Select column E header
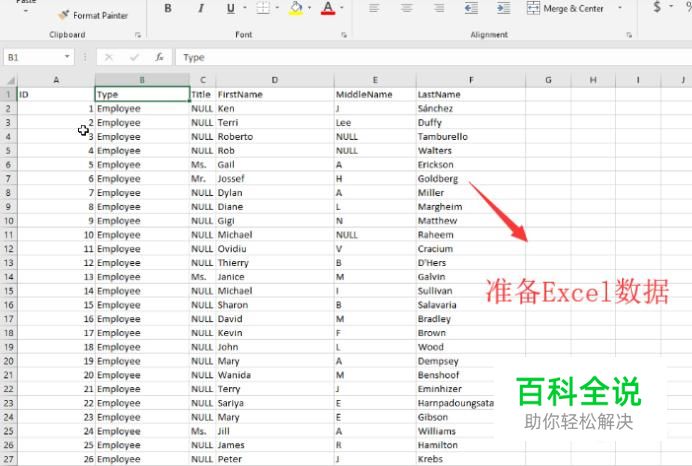The width and height of the screenshot is (692, 466). click(375, 80)
